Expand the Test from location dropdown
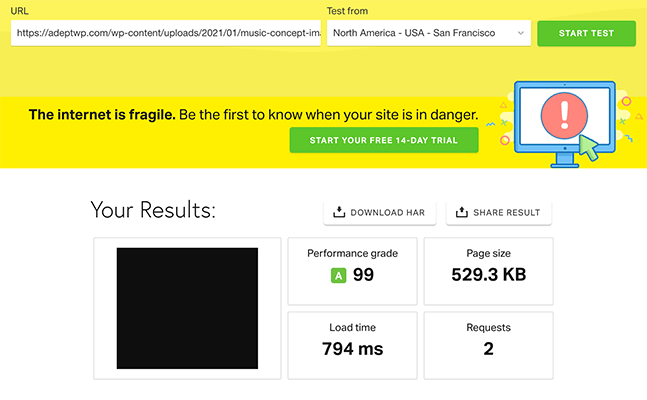This screenshot has height=400, width=647. [x=428, y=33]
